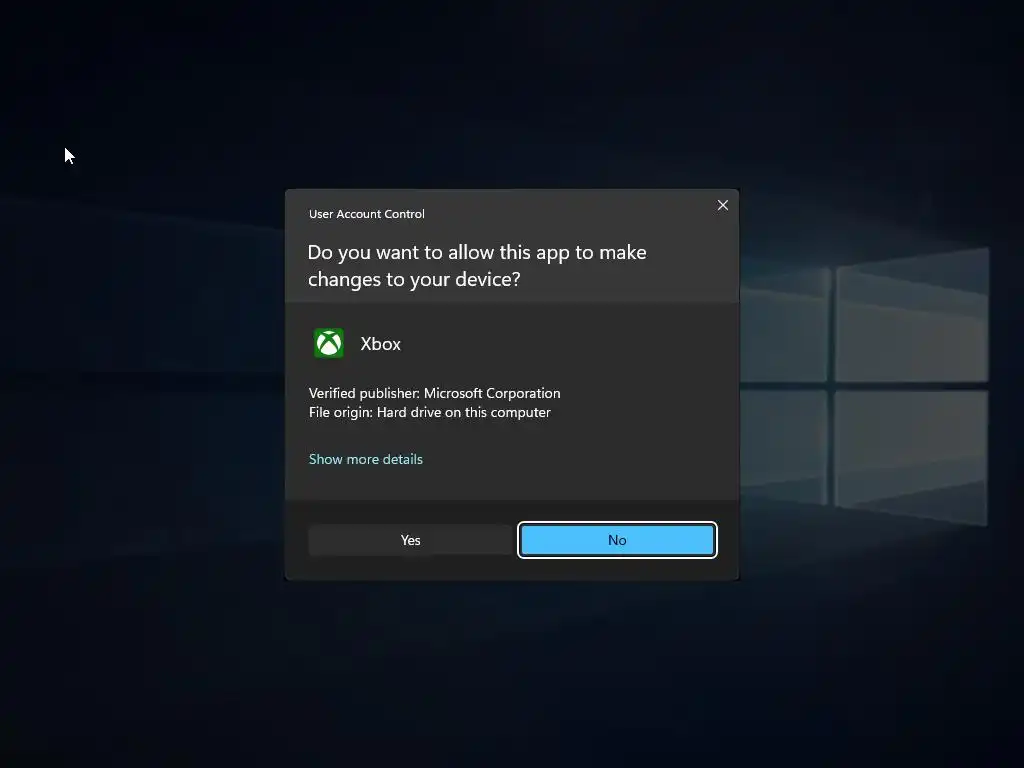Close the User Account Control dialog
1024x768 pixels.
722,205
